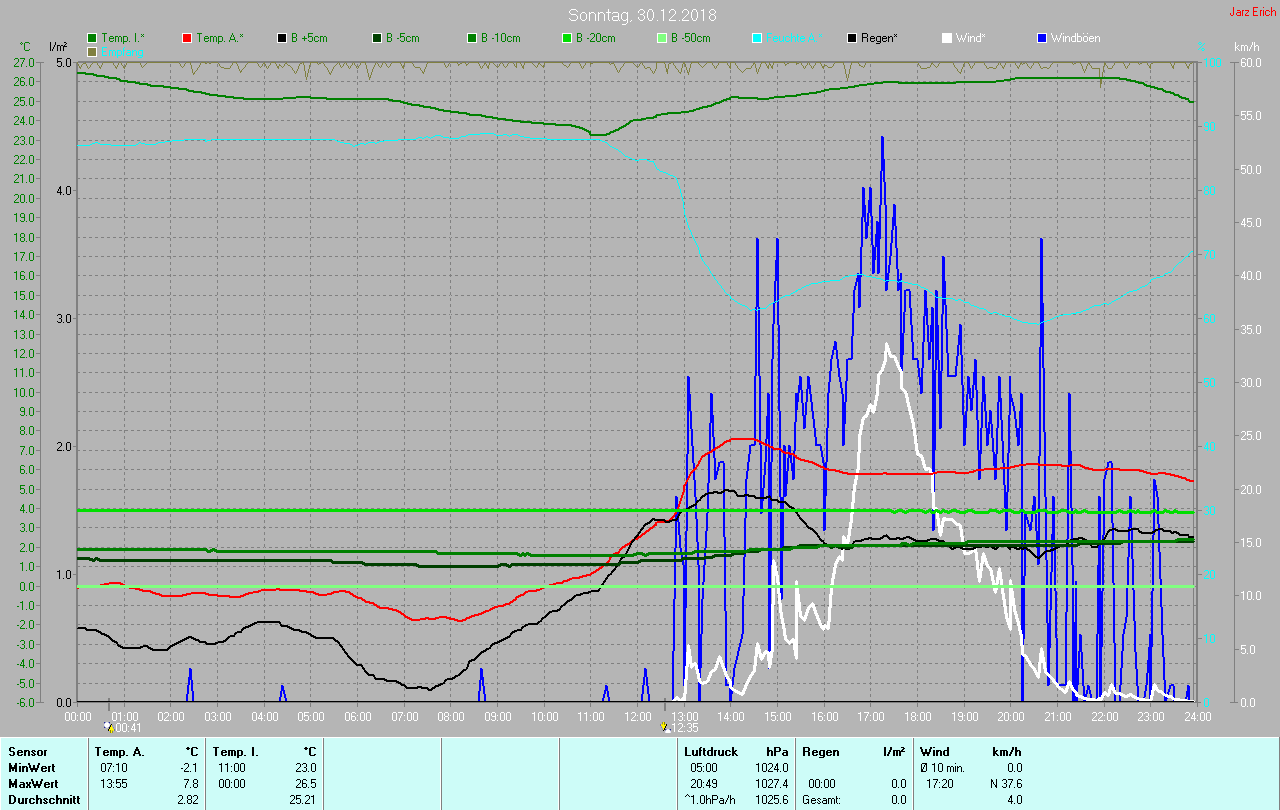Click the Jarz Erich text link

coord(1253,12)
